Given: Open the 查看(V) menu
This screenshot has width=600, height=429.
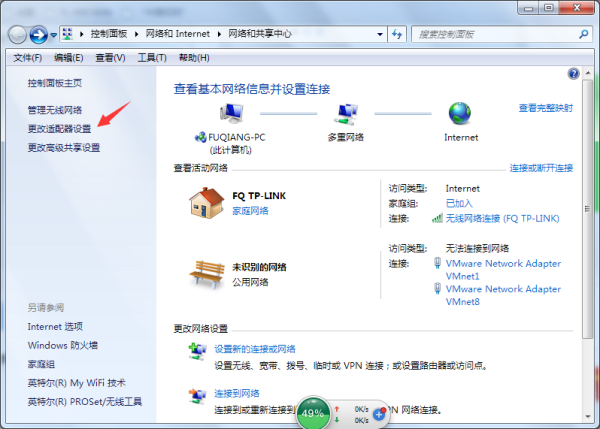Looking at the screenshot, I should (110, 58).
